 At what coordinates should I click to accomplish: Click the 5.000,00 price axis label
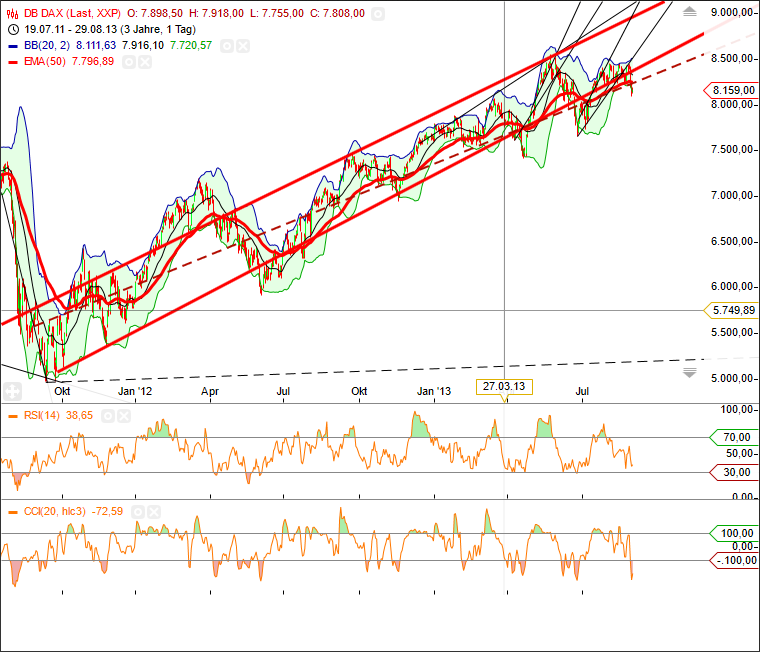732,378
